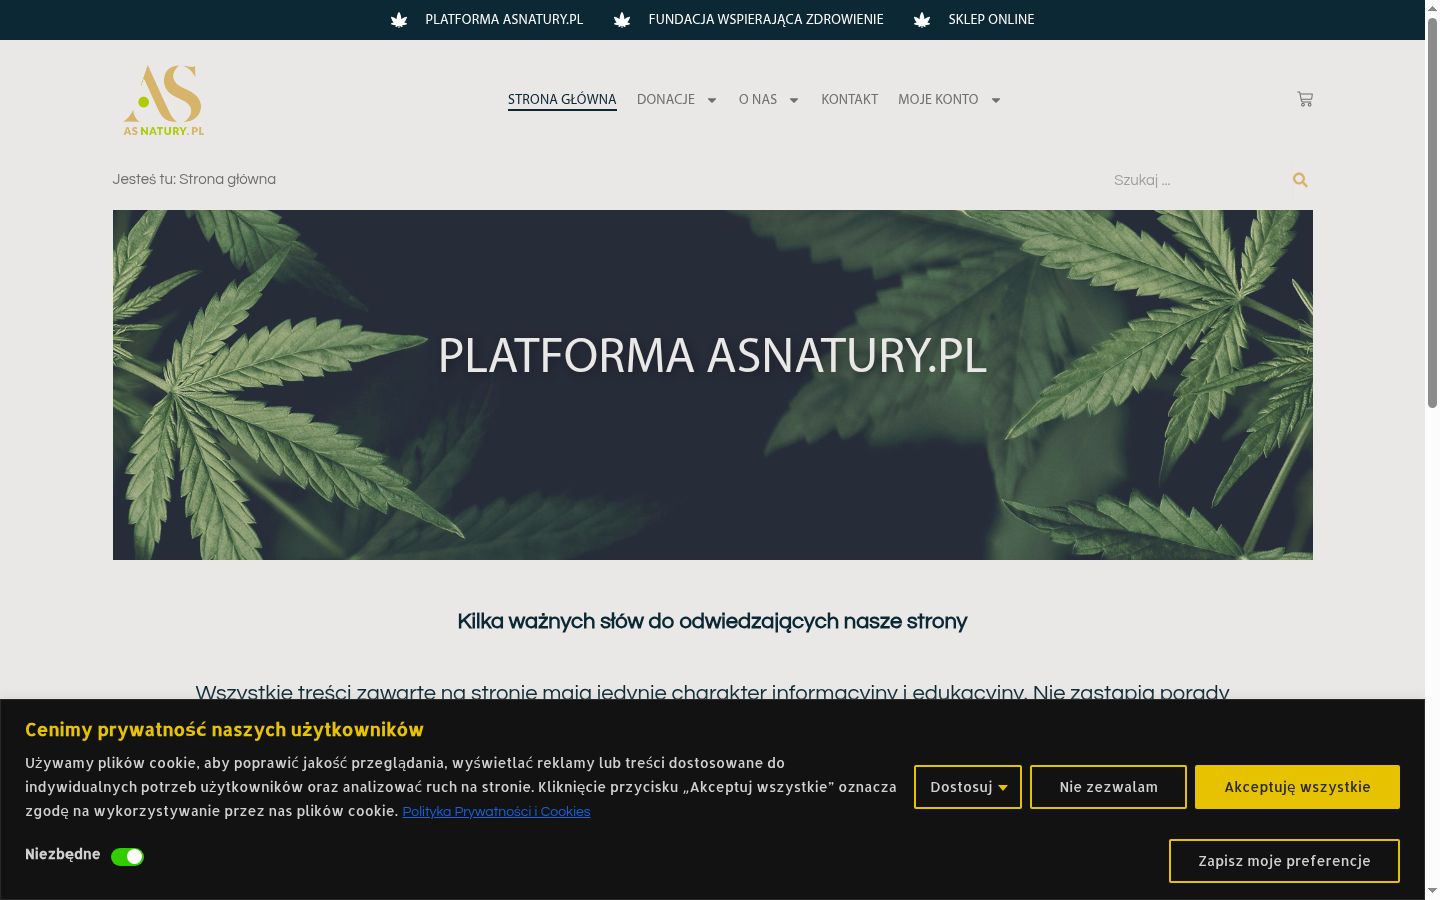Open the Moje konto menu item

point(938,99)
